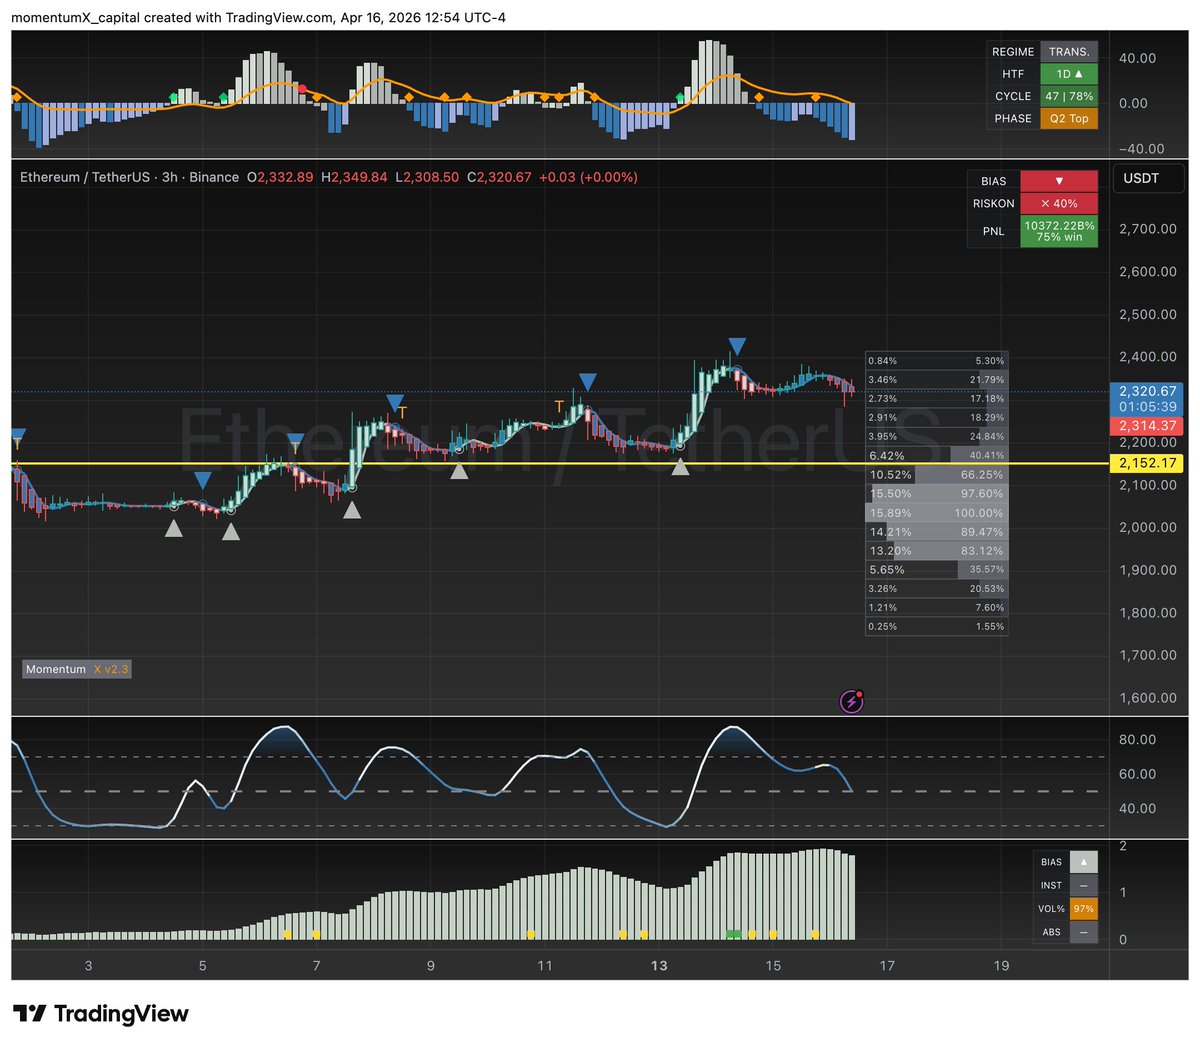Click the orange Q2 Top phase cell
Image resolution: width=1200 pixels, height=1047 pixels.
point(1069,118)
